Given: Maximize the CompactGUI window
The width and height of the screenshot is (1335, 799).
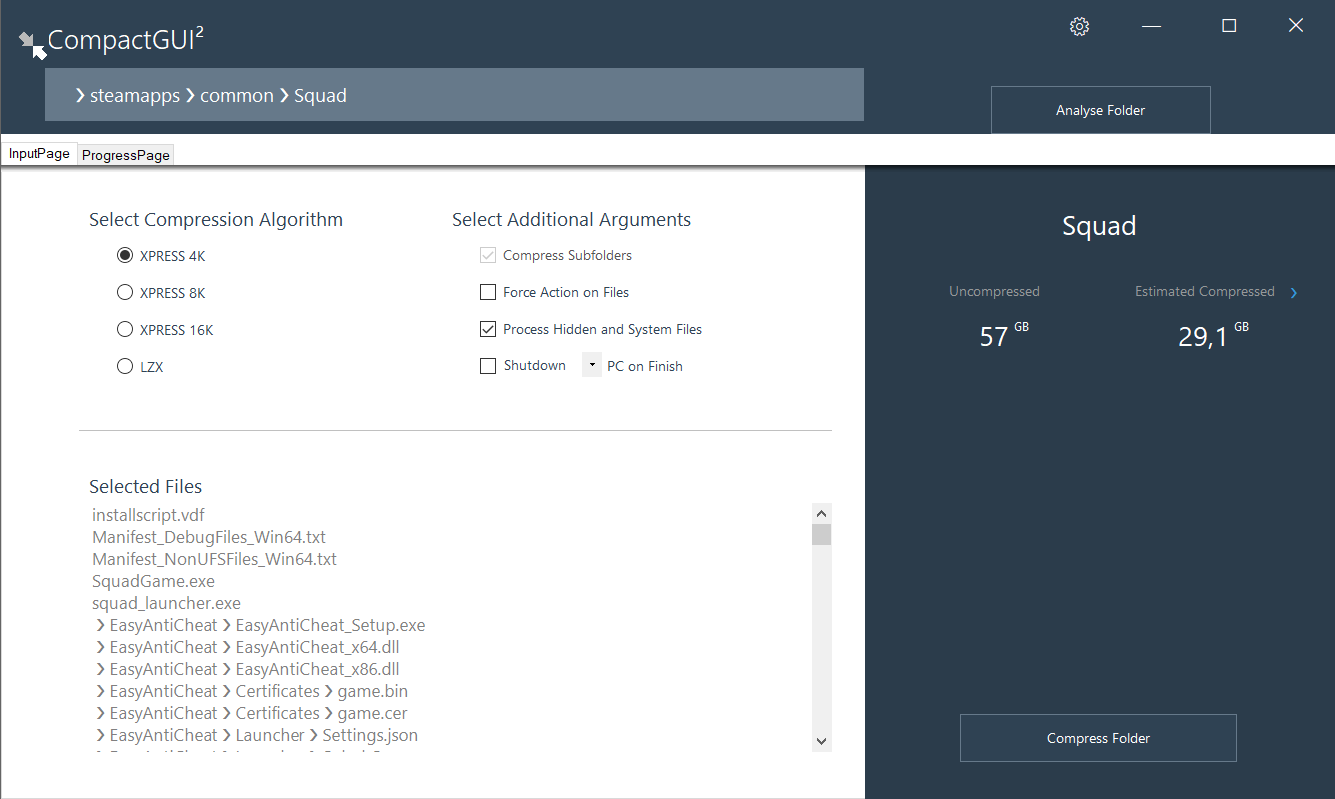Looking at the screenshot, I should click(x=1229, y=26).
